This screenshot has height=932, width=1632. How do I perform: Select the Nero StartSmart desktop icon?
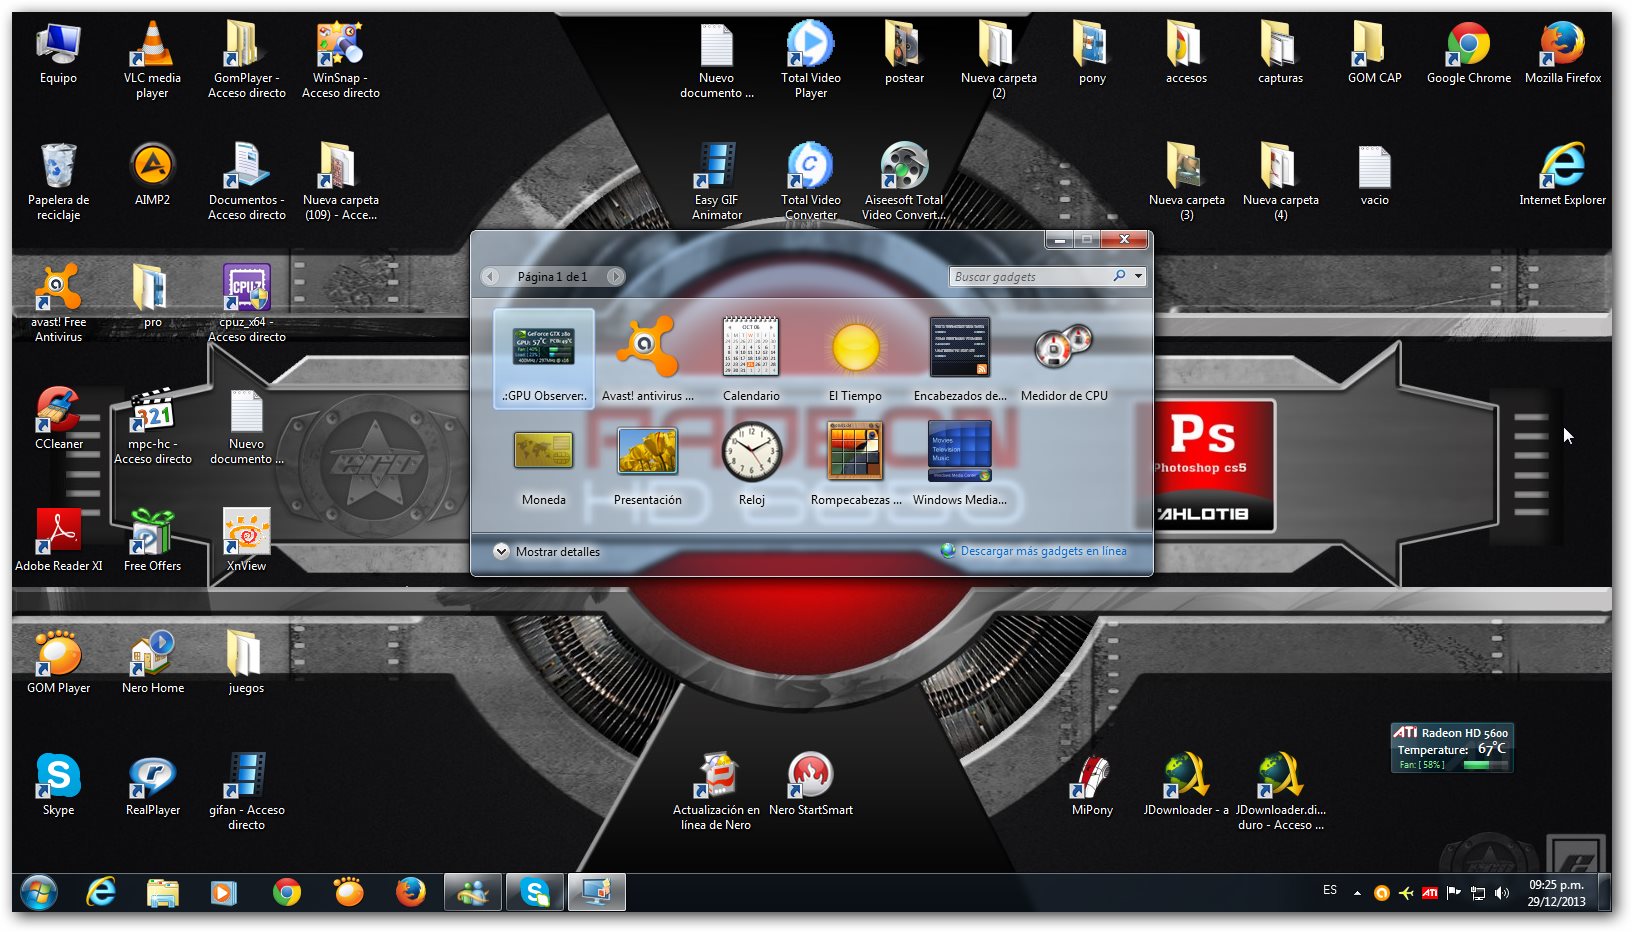pos(810,785)
